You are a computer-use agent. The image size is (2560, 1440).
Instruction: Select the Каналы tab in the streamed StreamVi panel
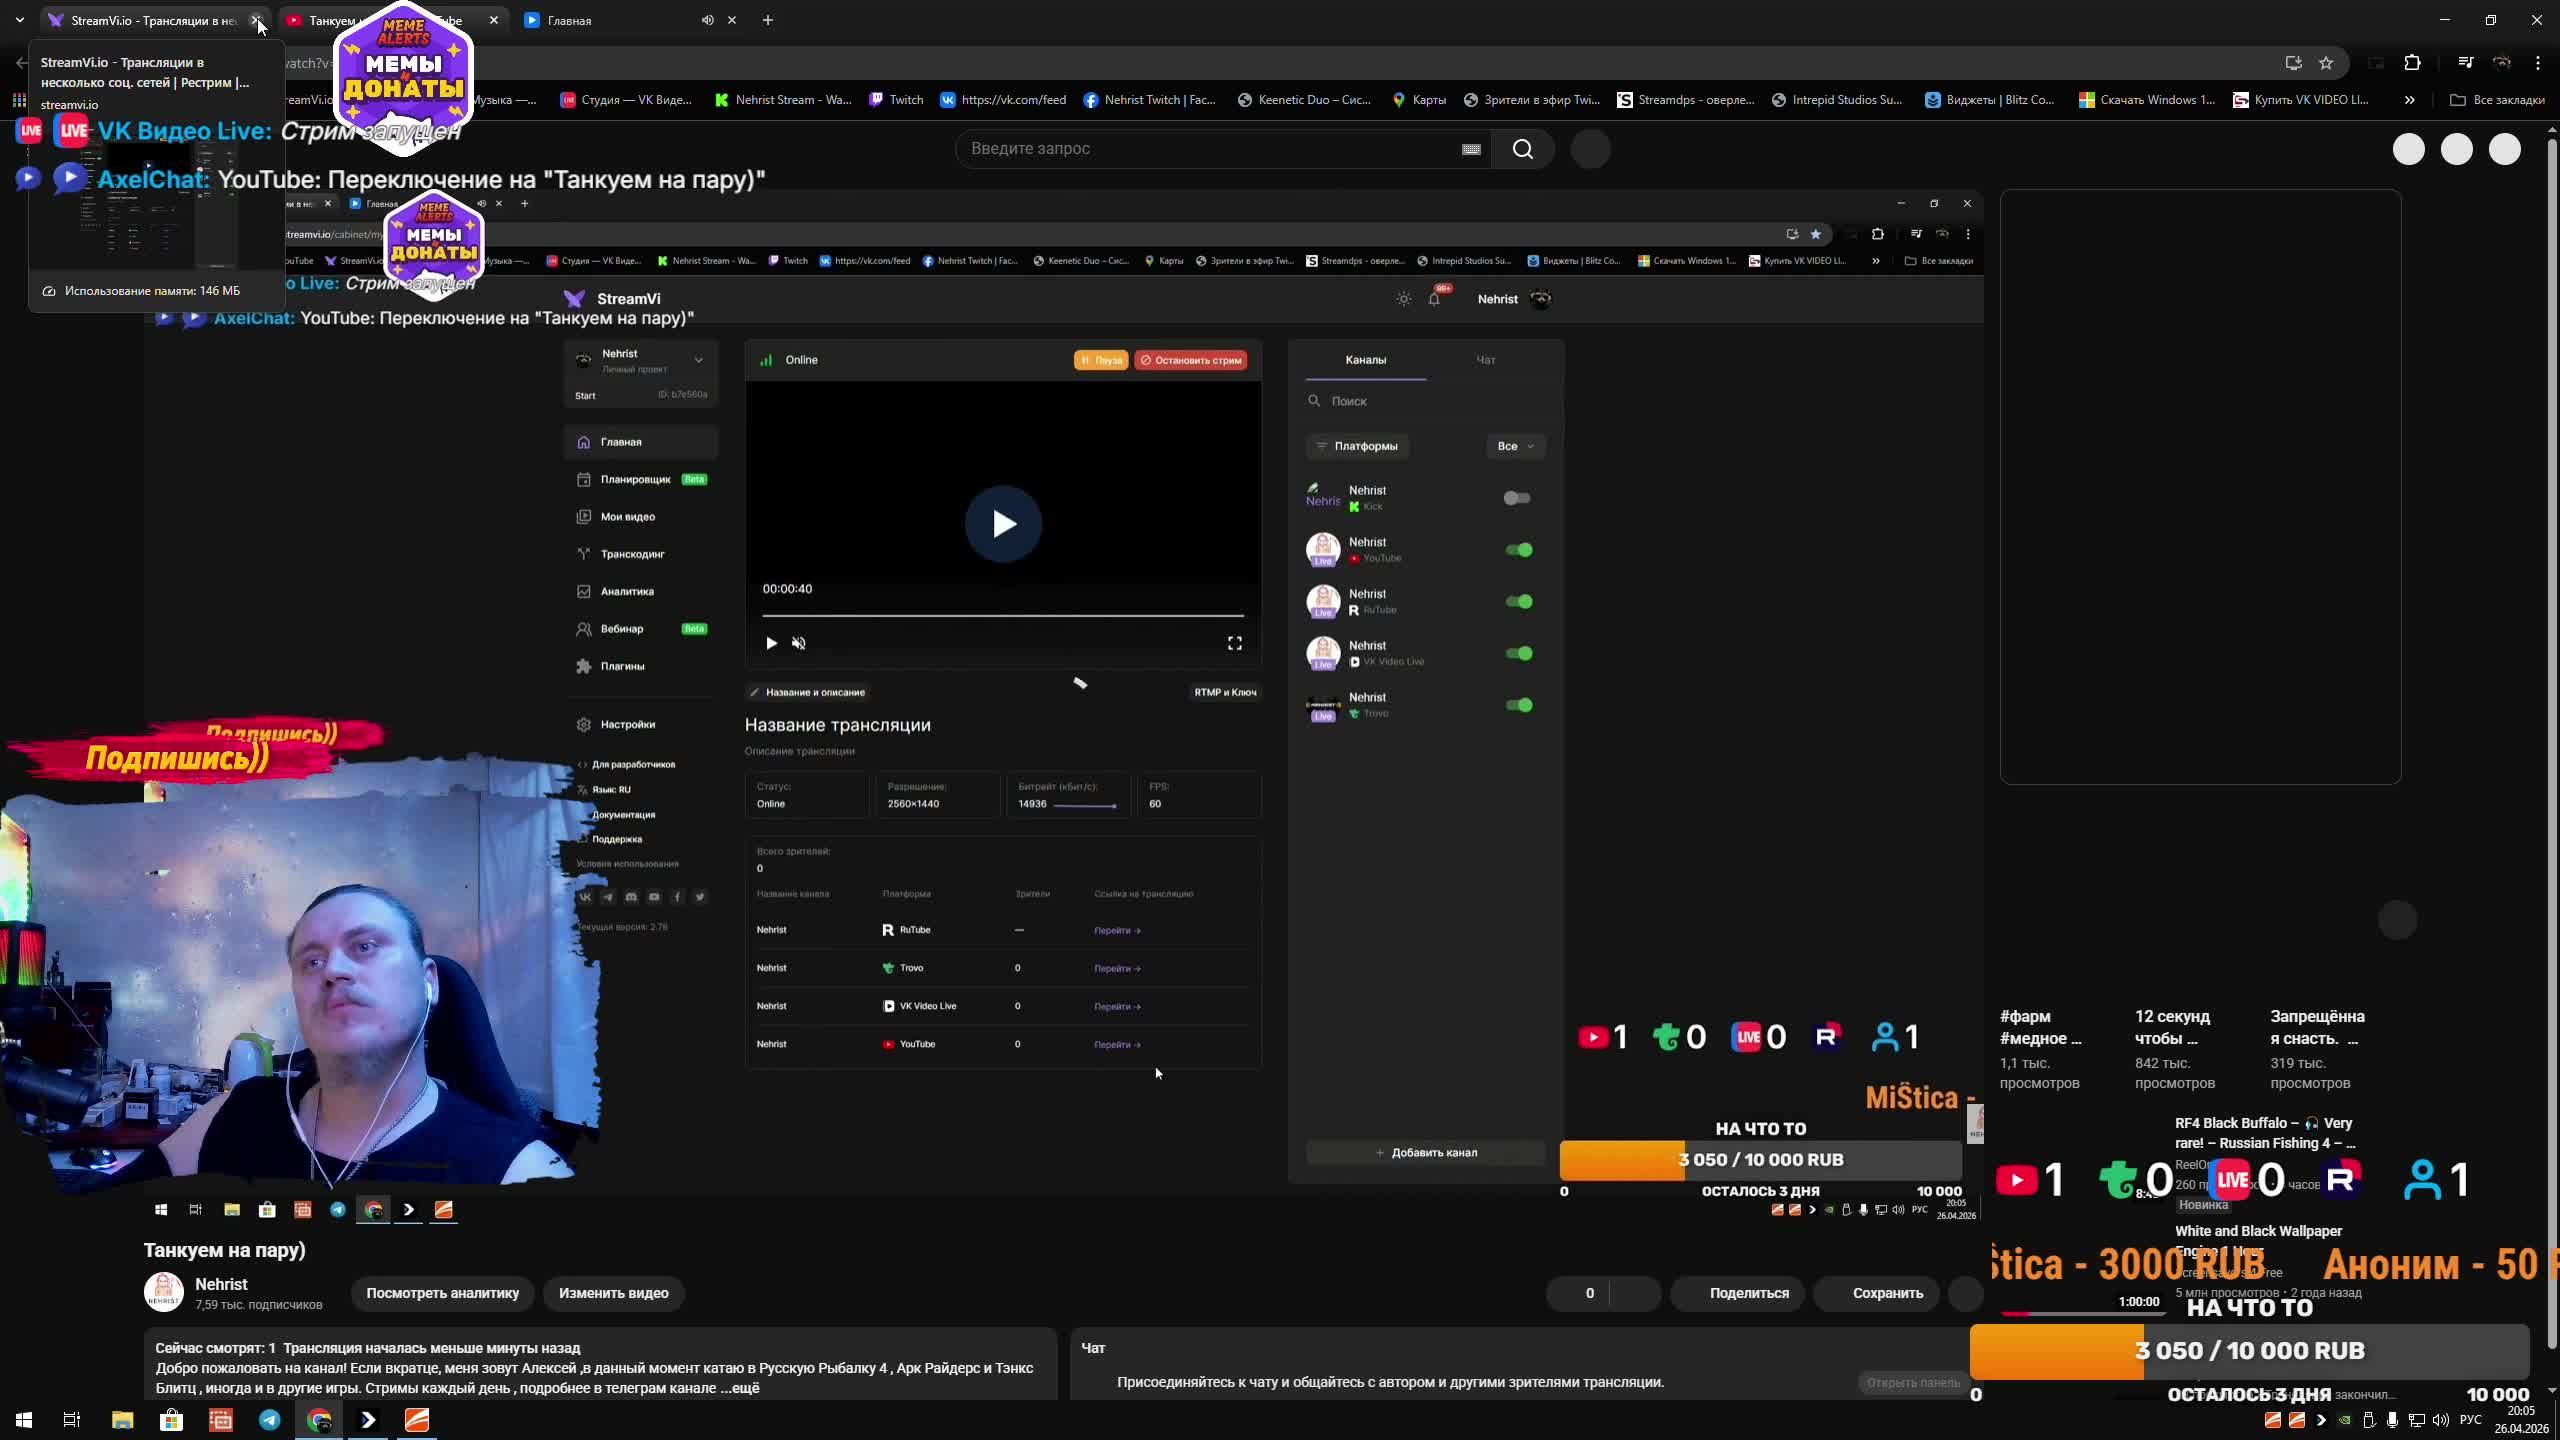point(1366,360)
